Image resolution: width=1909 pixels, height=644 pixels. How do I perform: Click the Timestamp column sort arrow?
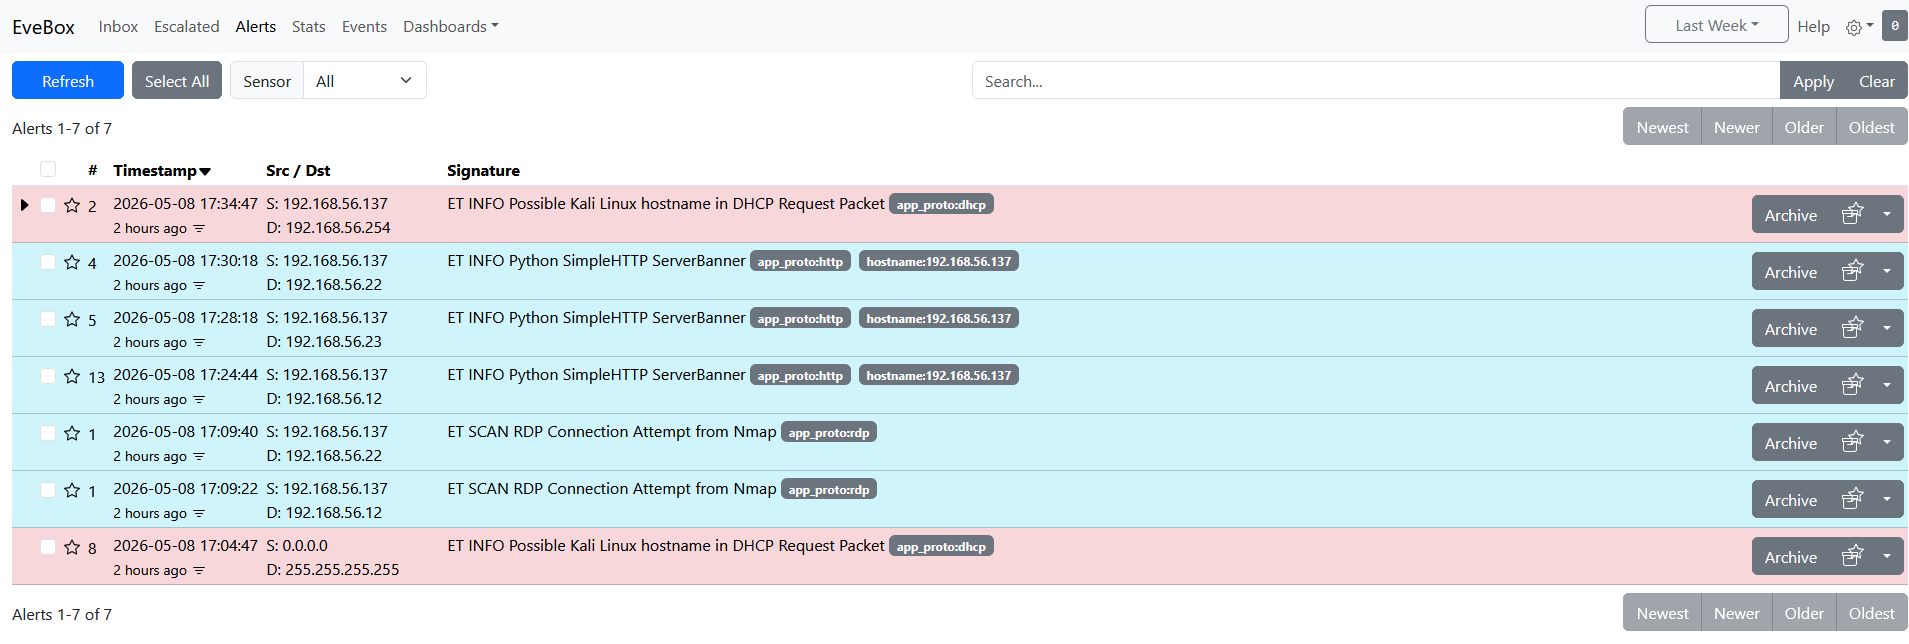coord(205,172)
